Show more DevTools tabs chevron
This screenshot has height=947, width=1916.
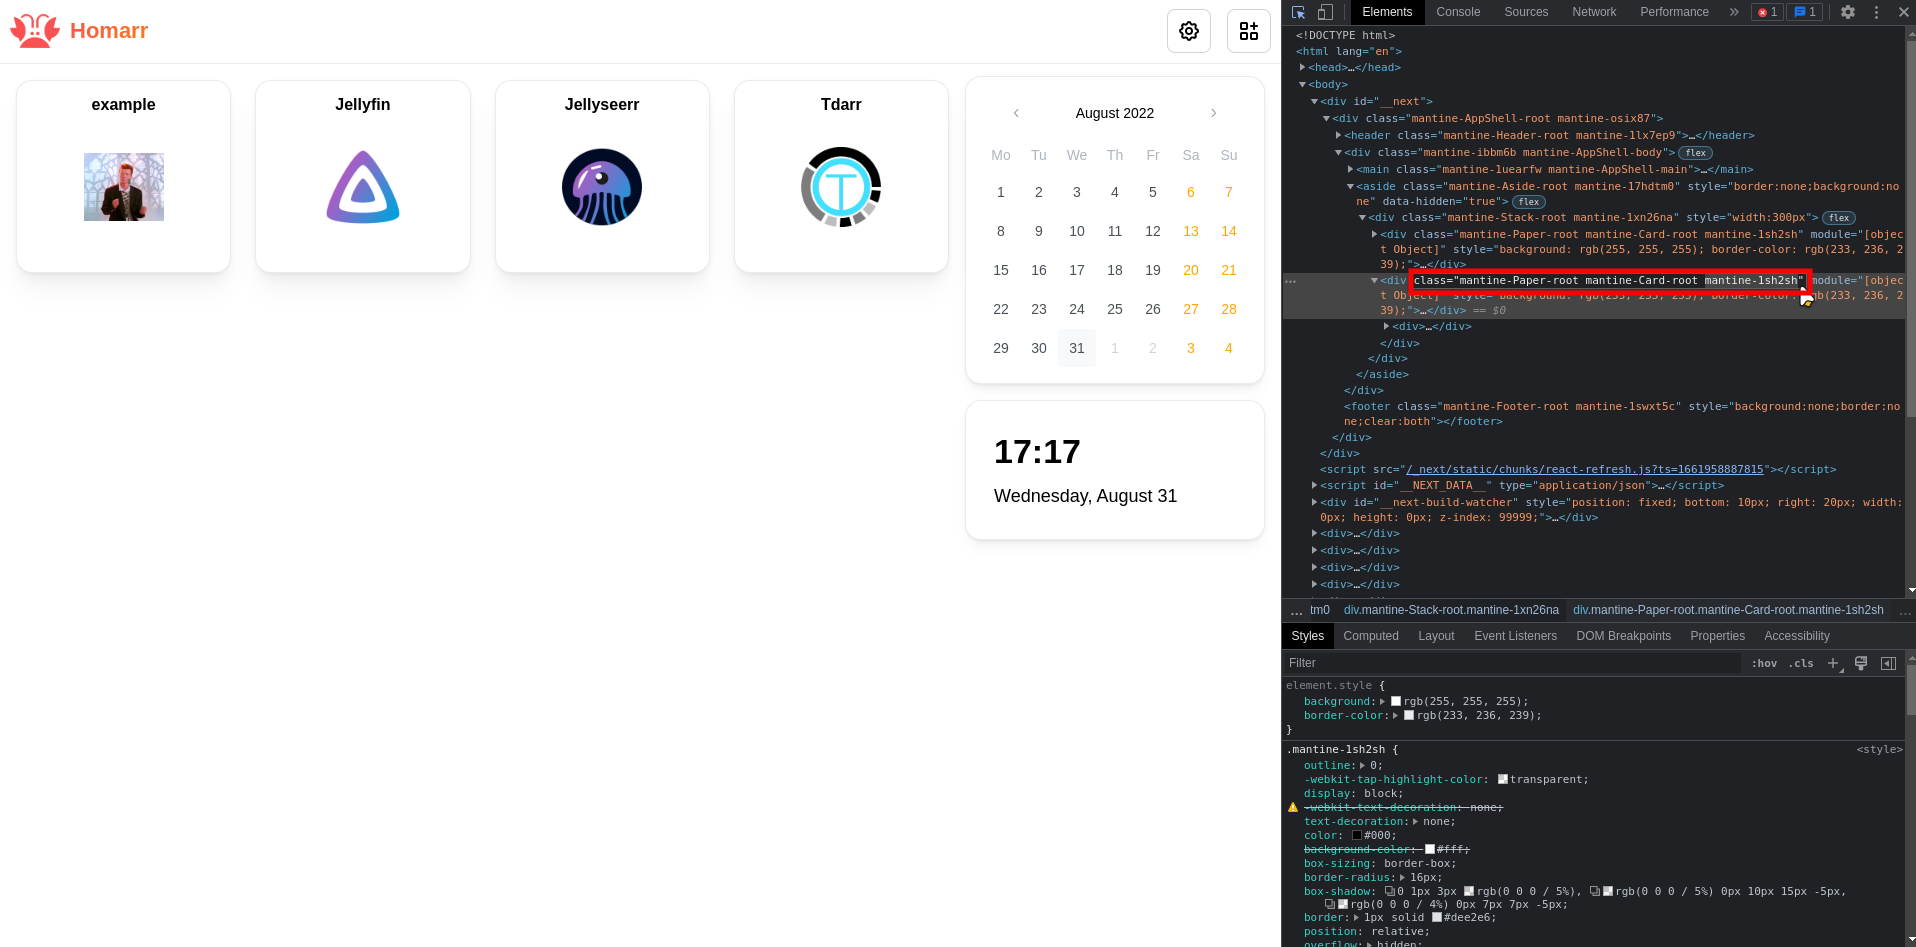1734,12
